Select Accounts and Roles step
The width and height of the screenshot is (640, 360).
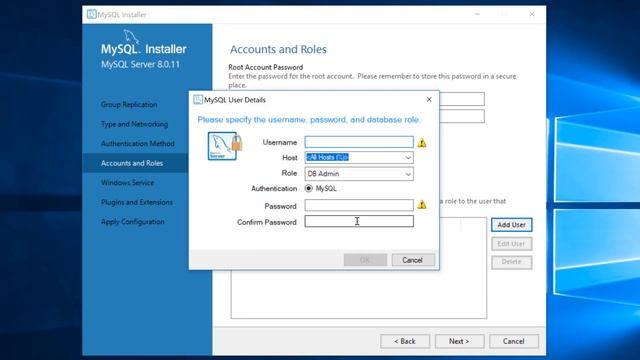(x=132, y=163)
